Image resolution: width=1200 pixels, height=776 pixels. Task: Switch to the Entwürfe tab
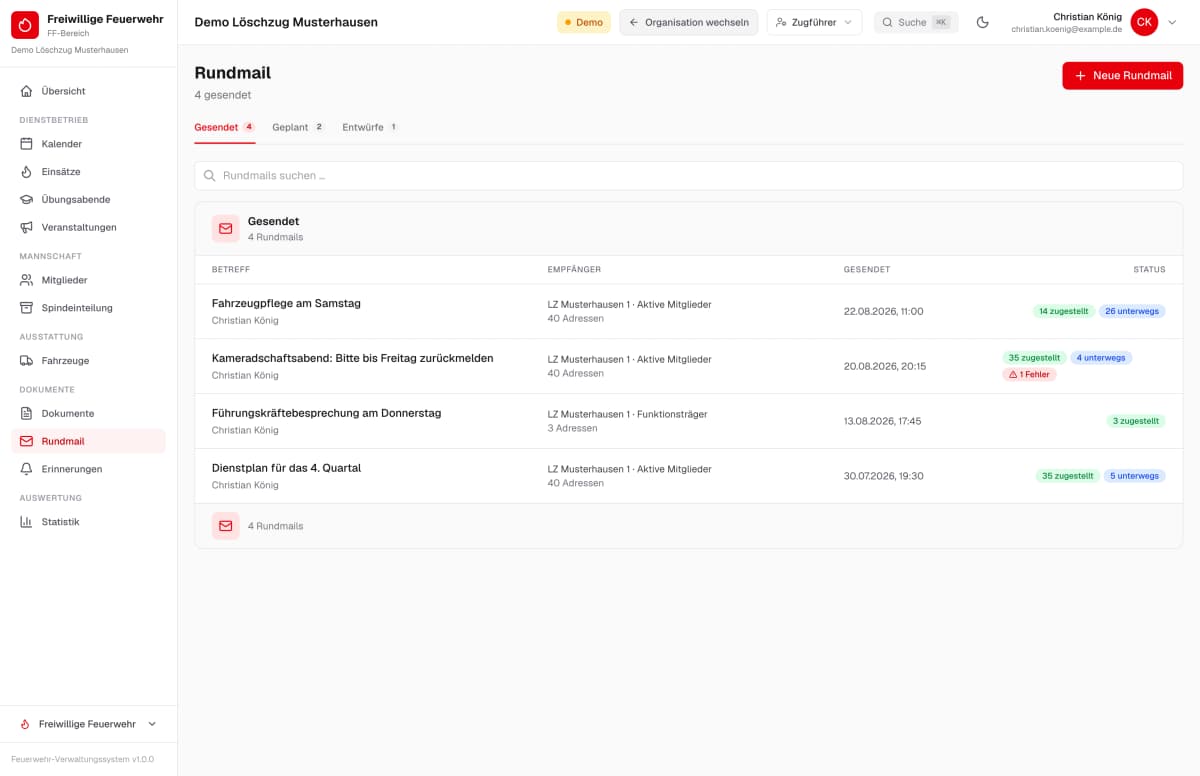pyautogui.click(x=370, y=128)
